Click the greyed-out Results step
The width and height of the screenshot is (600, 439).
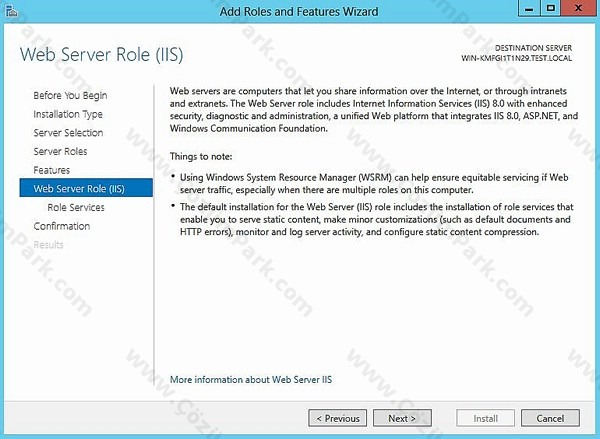point(48,245)
